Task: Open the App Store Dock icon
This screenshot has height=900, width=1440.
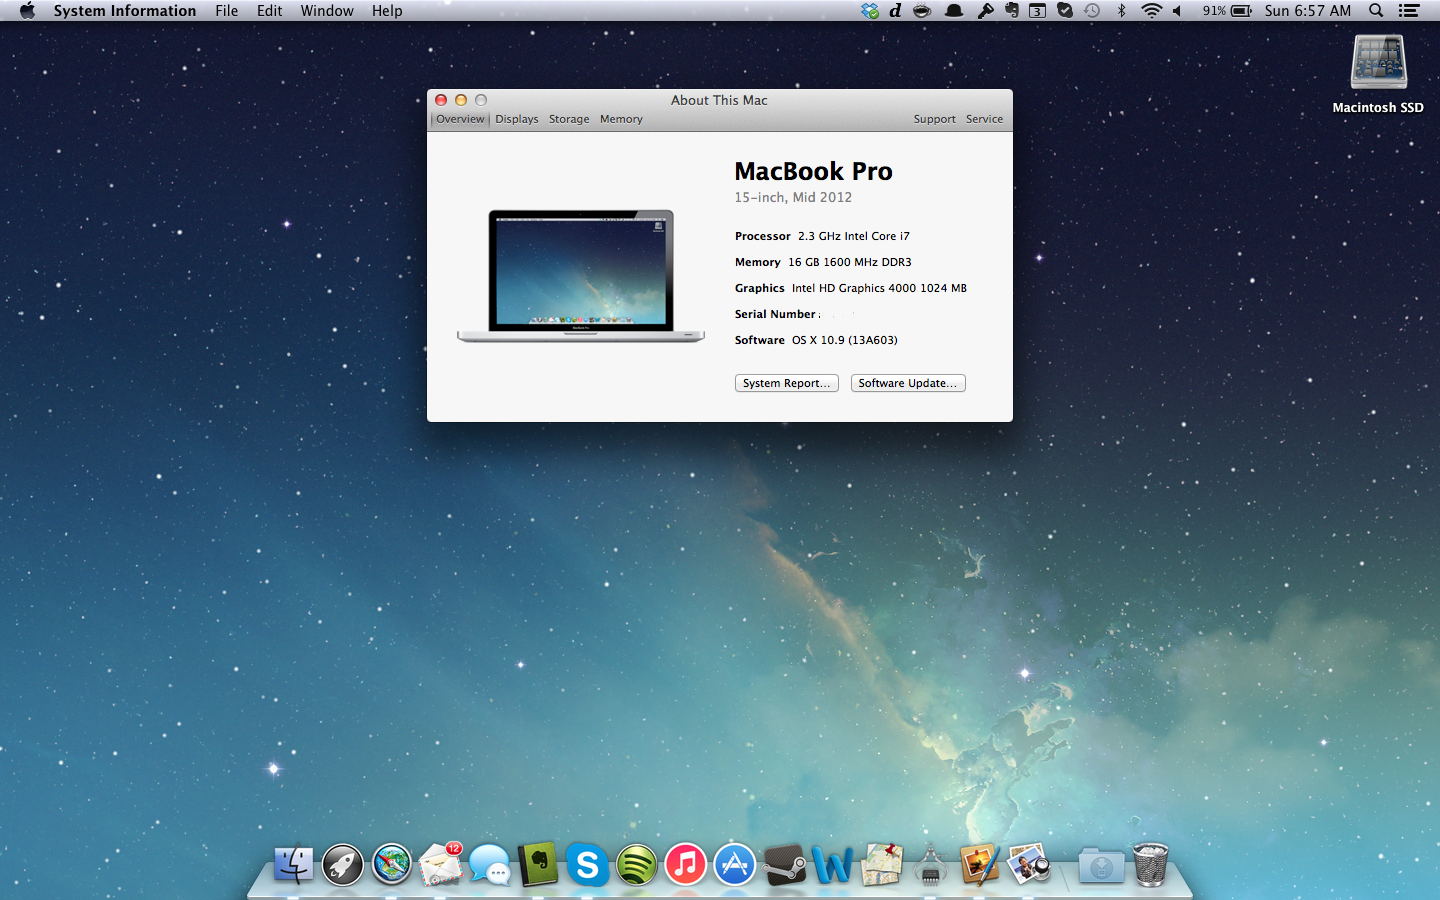Action: click(734, 865)
